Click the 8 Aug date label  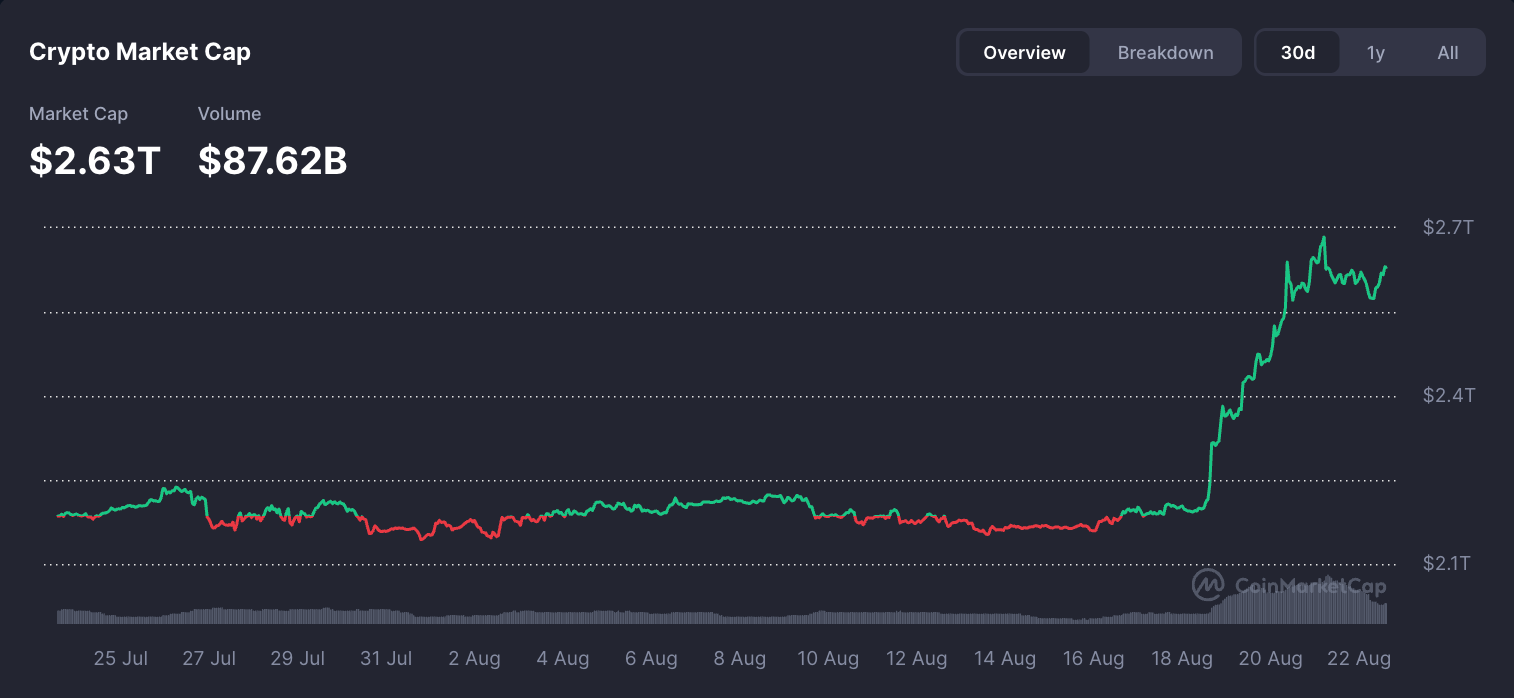pos(739,658)
